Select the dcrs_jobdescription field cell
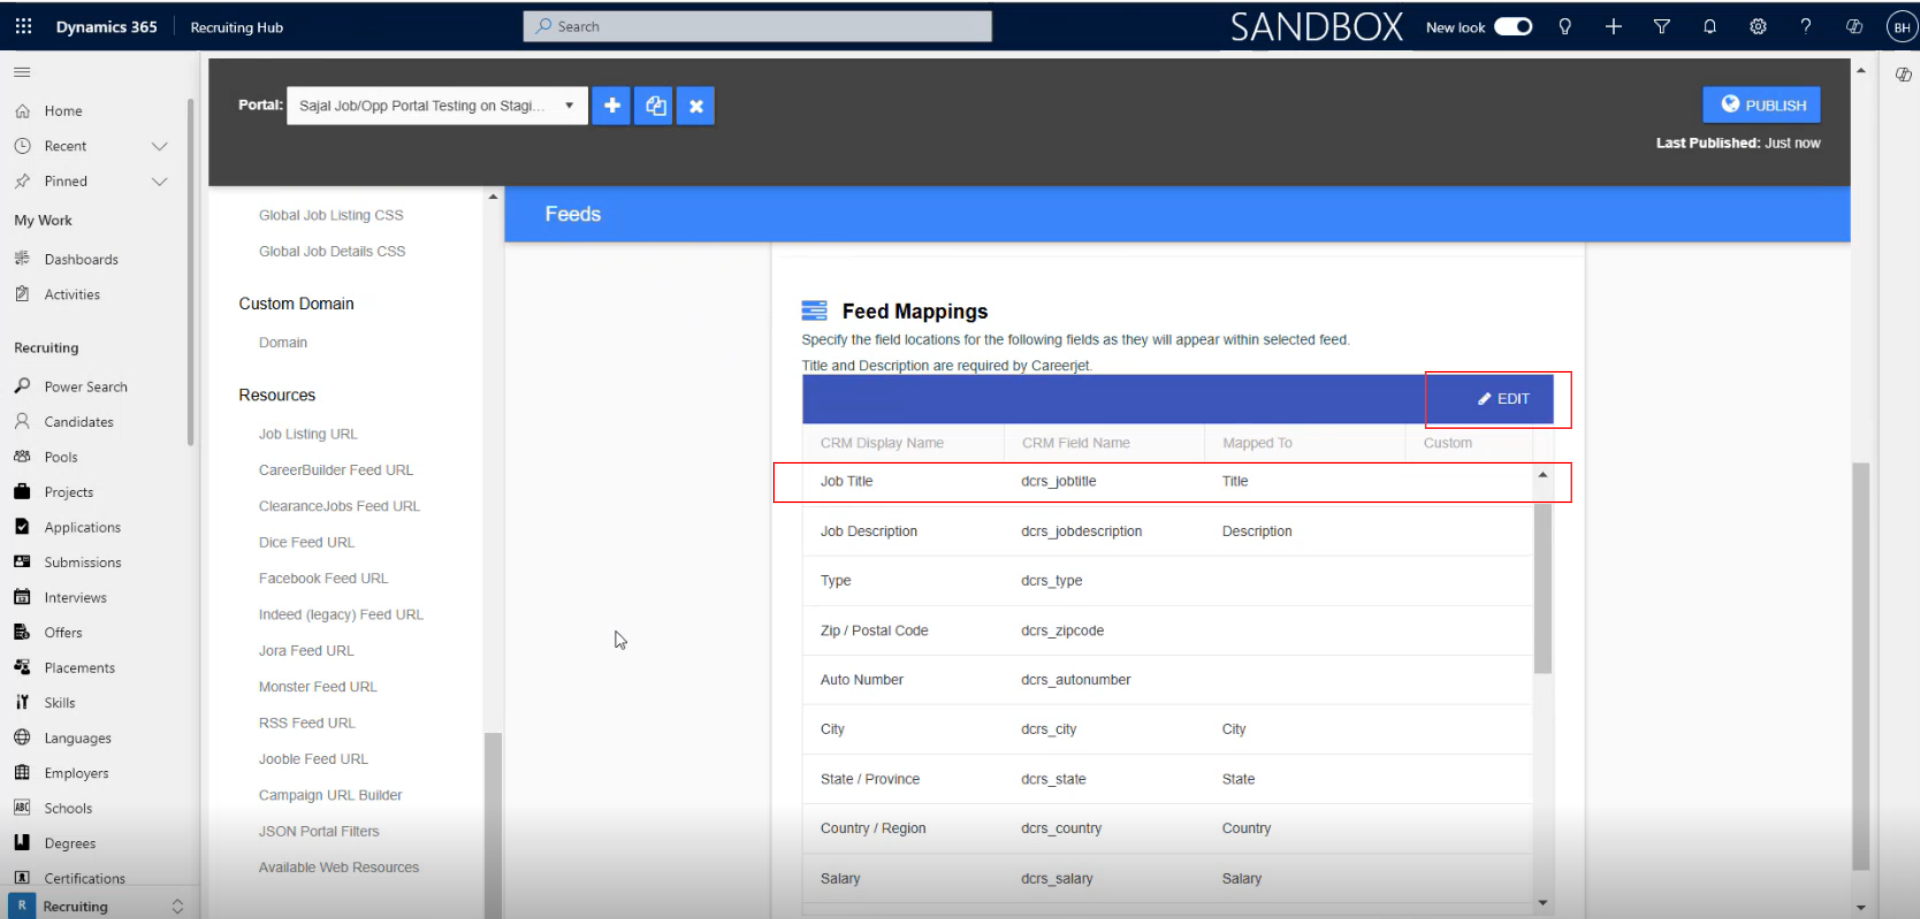 pos(1081,531)
